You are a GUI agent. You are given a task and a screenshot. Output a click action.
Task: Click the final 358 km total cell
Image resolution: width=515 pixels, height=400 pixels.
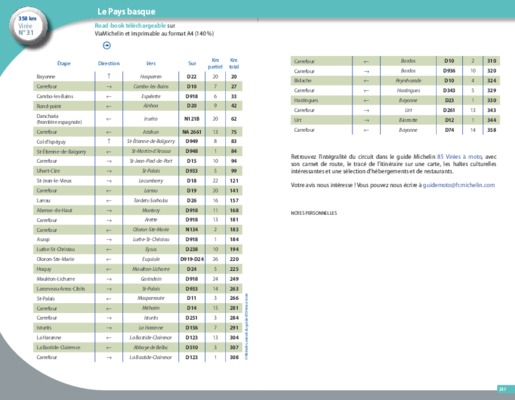pyautogui.click(x=492, y=130)
